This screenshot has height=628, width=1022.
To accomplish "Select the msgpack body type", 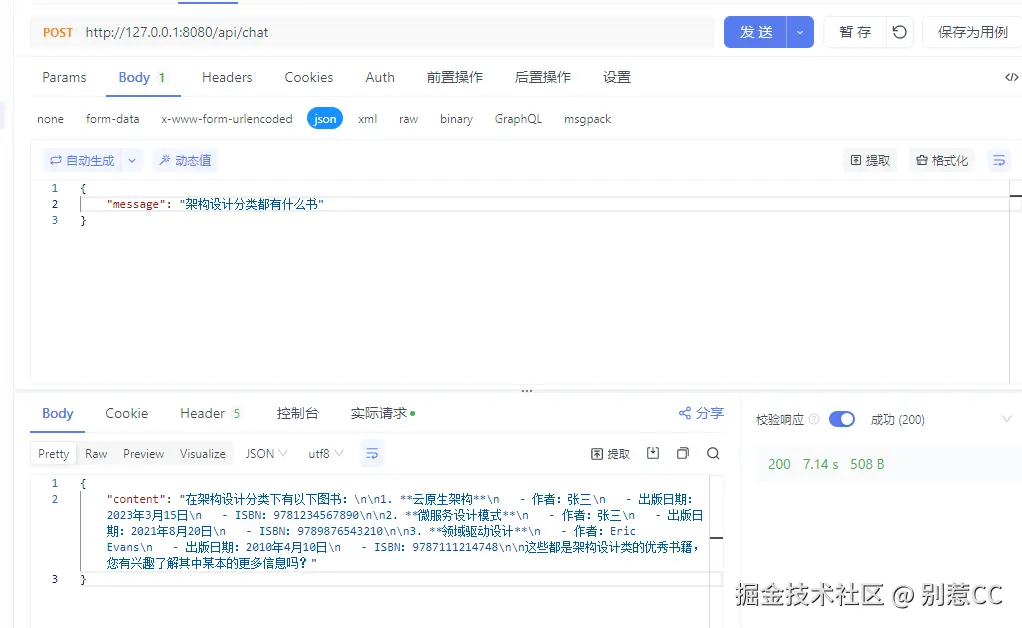I will [587, 119].
